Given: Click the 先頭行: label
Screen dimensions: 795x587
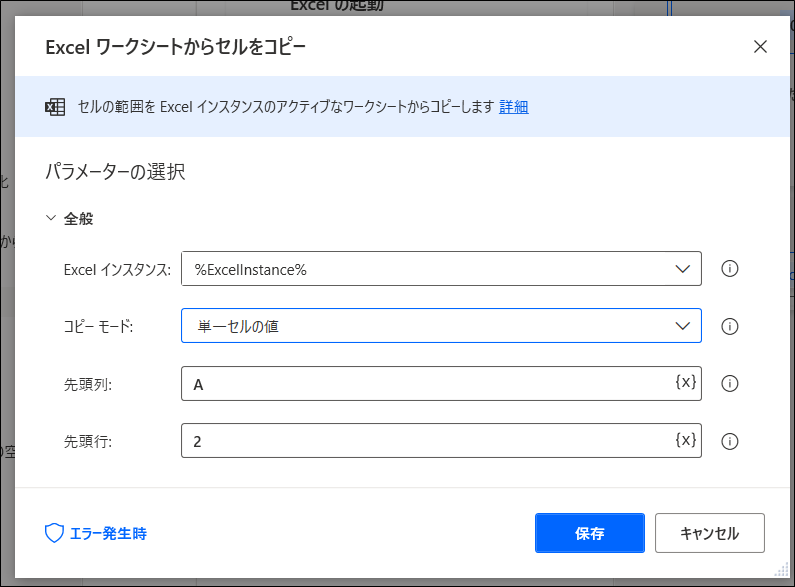Looking at the screenshot, I should coord(88,442).
